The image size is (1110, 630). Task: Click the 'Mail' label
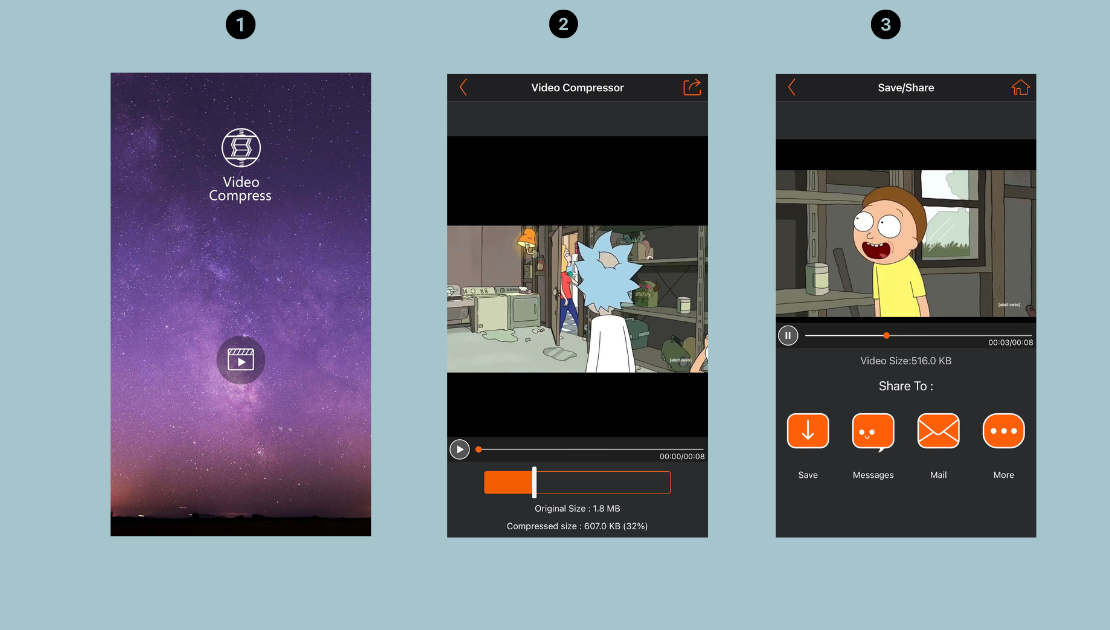tap(938, 475)
